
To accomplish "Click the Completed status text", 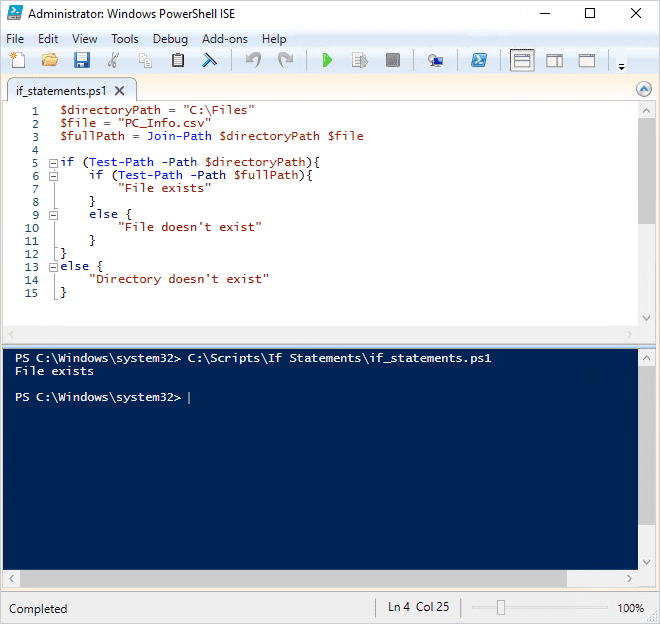I will pos(38,609).
